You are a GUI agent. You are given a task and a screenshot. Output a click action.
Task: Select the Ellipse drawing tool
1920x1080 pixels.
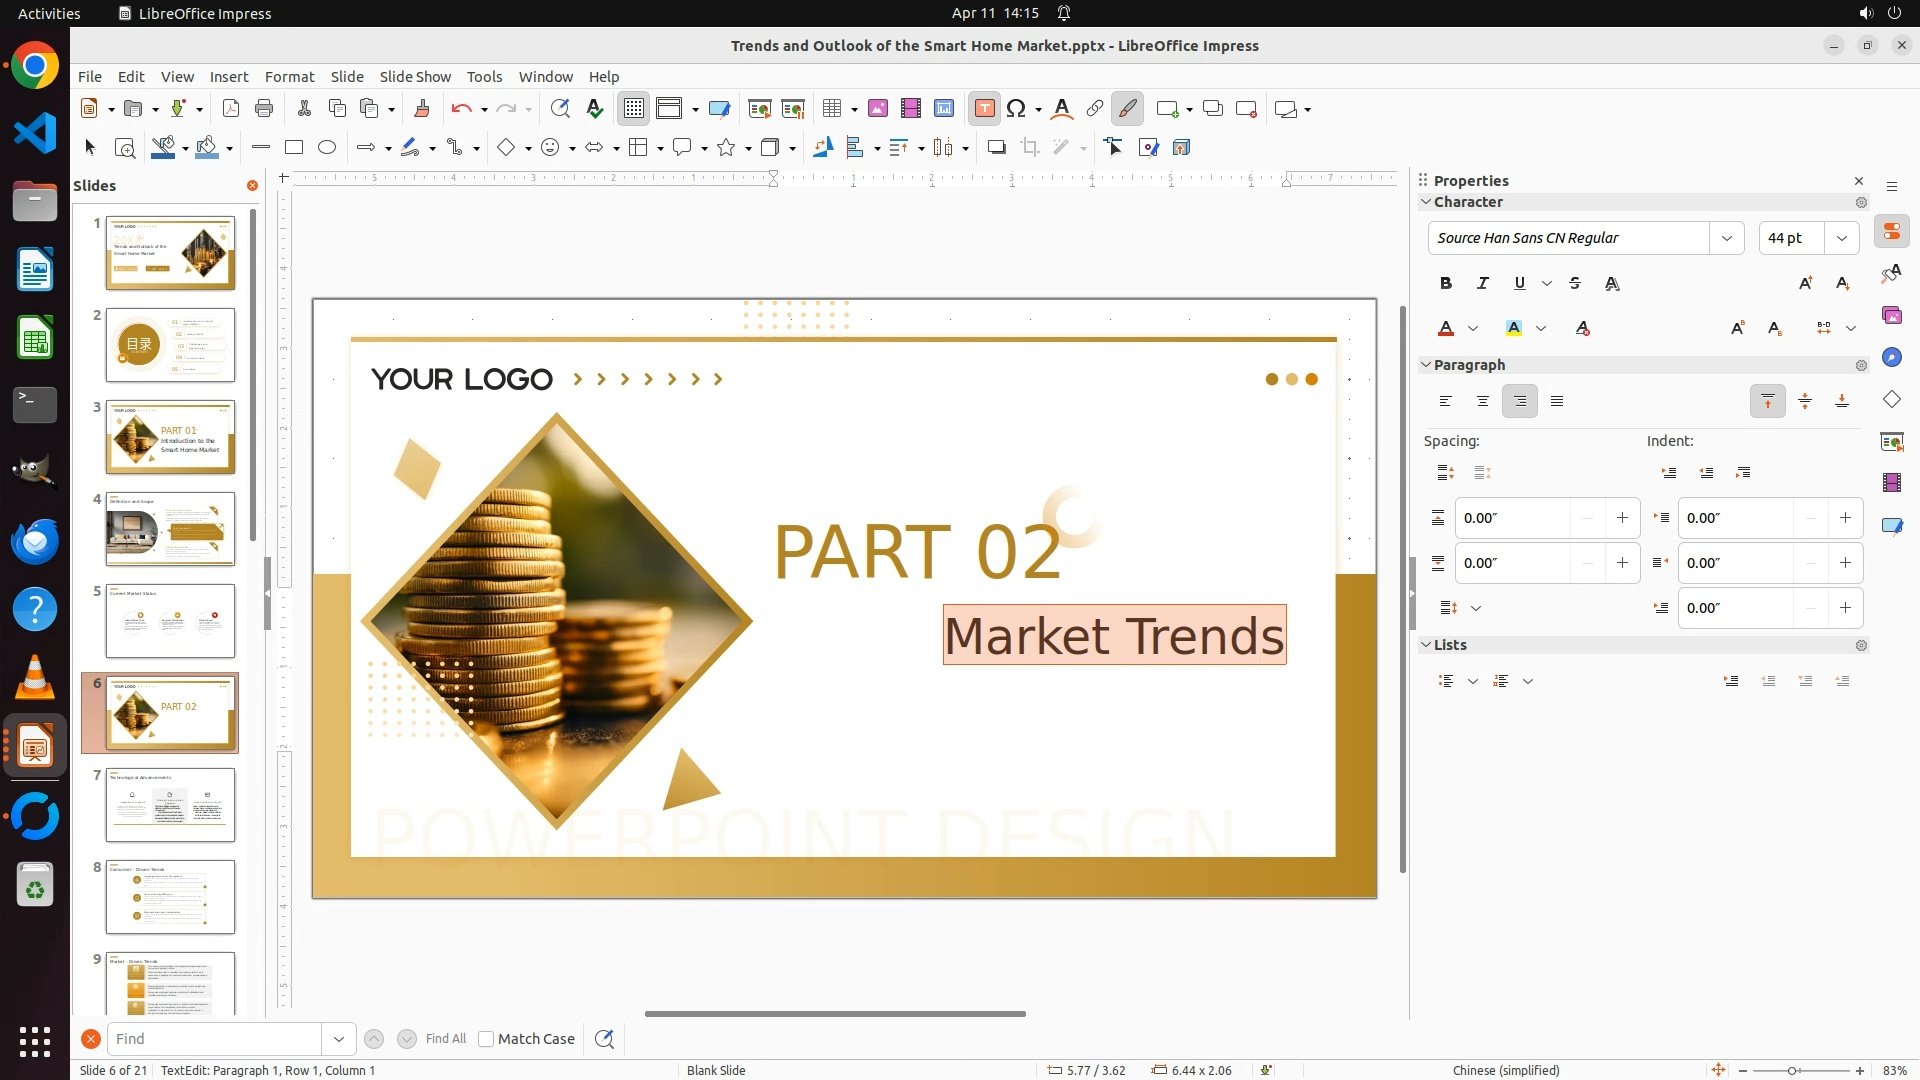[327, 148]
